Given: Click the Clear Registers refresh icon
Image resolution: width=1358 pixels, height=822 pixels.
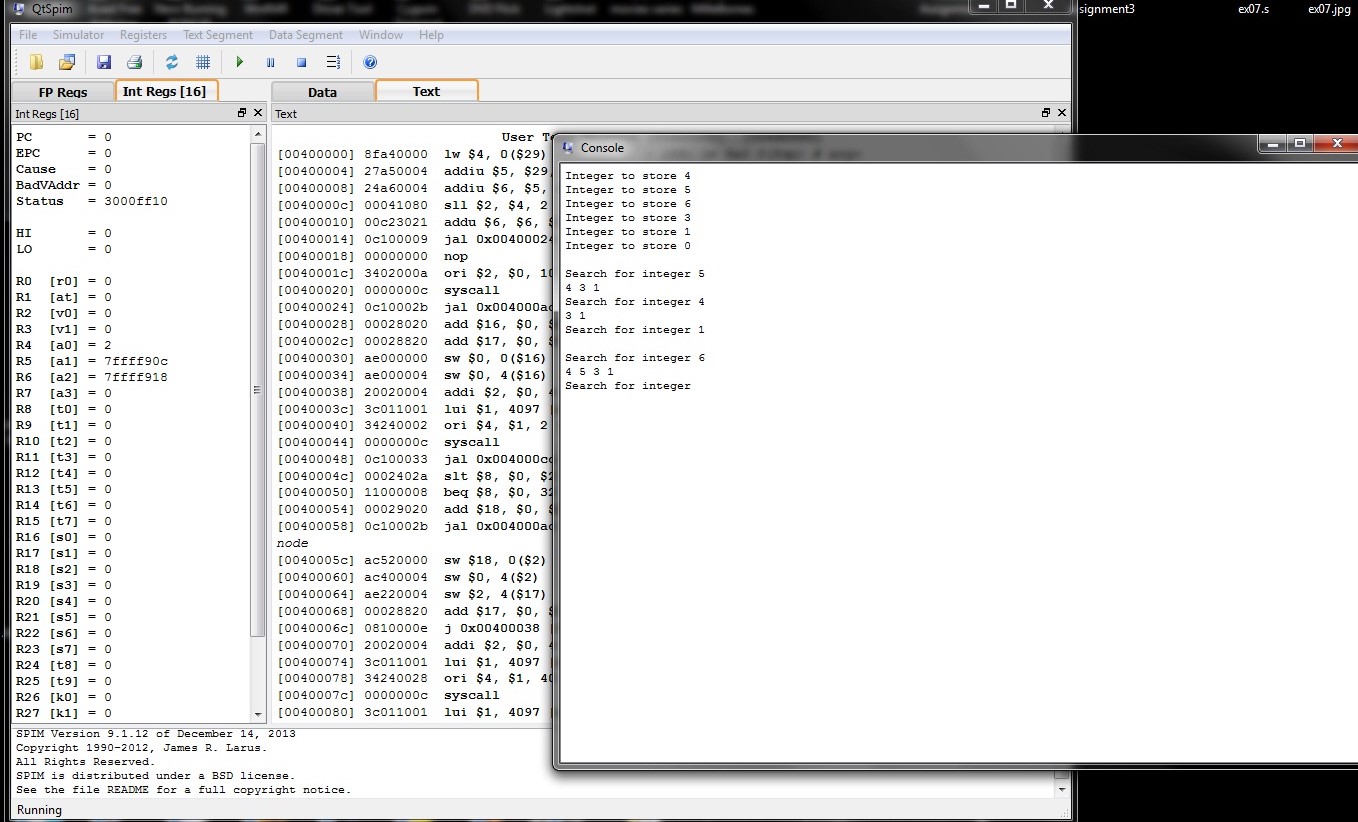Looking at the screenshot, I should click(x=172, y=62).
